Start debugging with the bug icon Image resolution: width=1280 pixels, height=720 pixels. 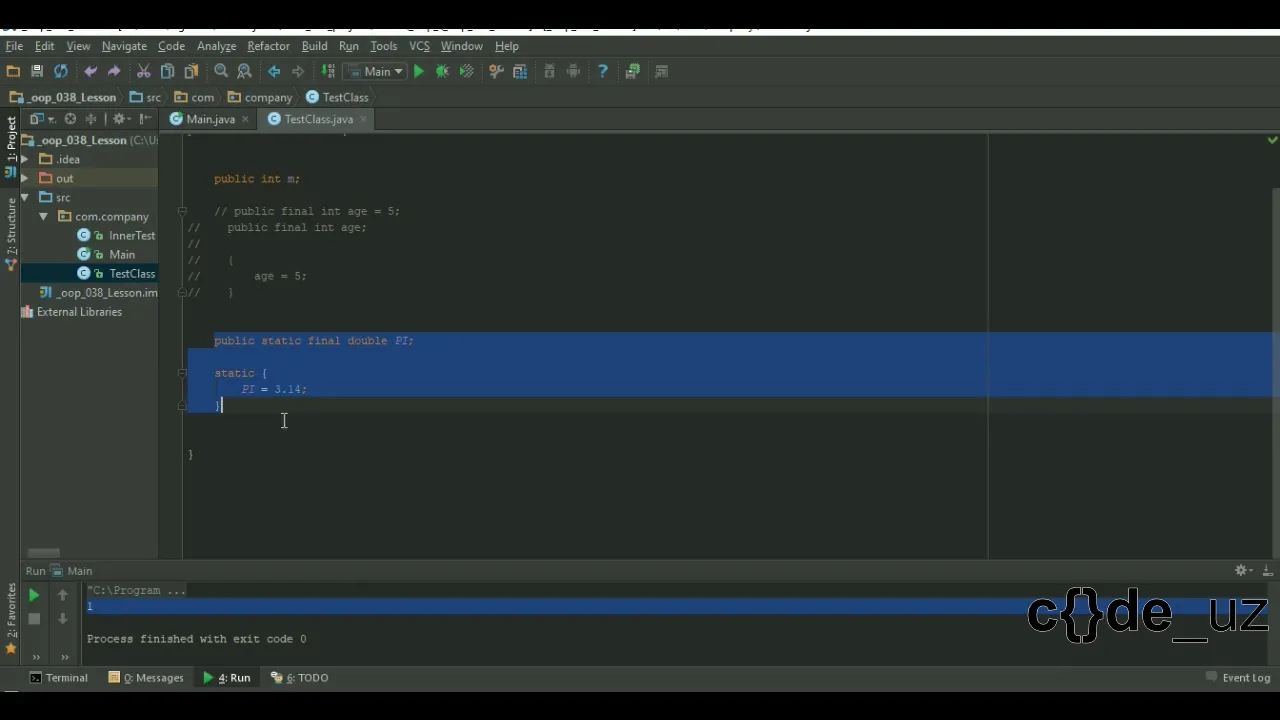(x=442, y=71)
